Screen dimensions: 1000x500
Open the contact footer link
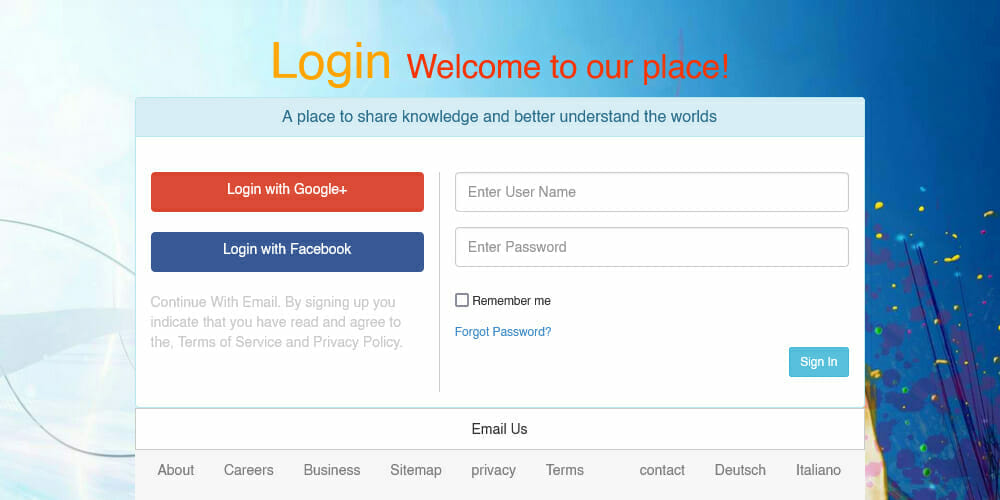click(662, 470)
